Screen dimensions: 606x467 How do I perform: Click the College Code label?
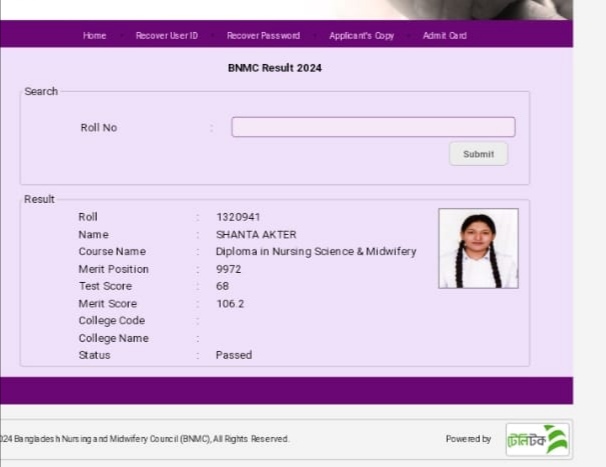click(x=112, y=320)
